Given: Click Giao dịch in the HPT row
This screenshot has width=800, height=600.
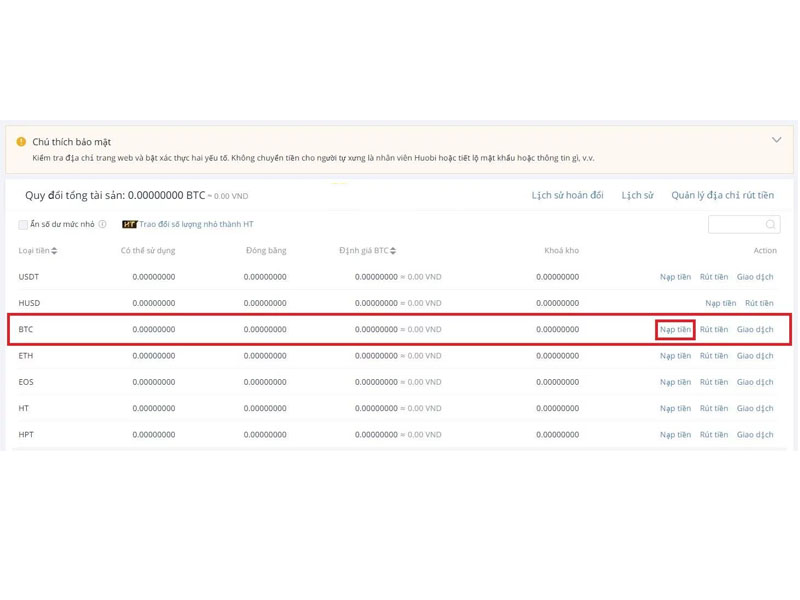Looking at the screenshot, I should click(755, 435).
